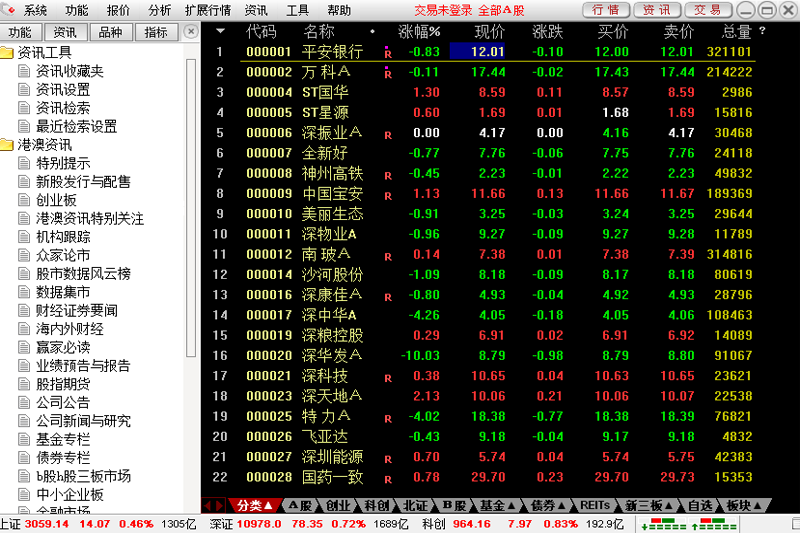Screen dimensions: 800x533
Task: Open the 报价 menu
Action: tap(118, 10)
